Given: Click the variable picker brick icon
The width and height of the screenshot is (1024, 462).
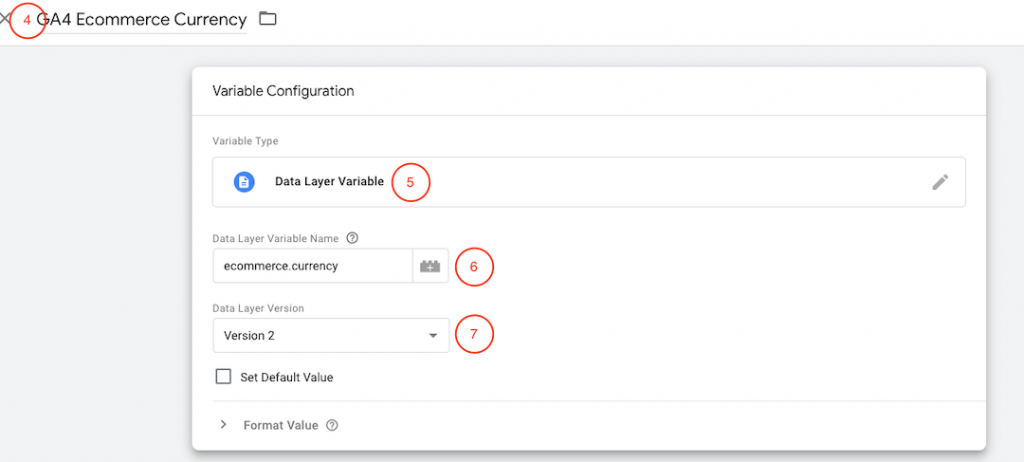Looking at the screenshot, I should point(430,267).
